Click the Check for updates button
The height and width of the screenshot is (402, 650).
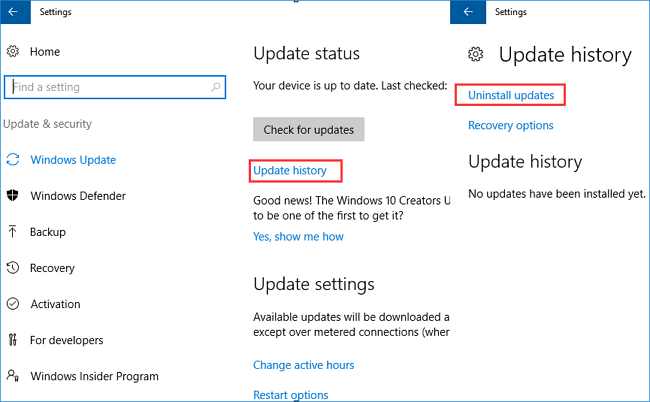tap(309, 129)
